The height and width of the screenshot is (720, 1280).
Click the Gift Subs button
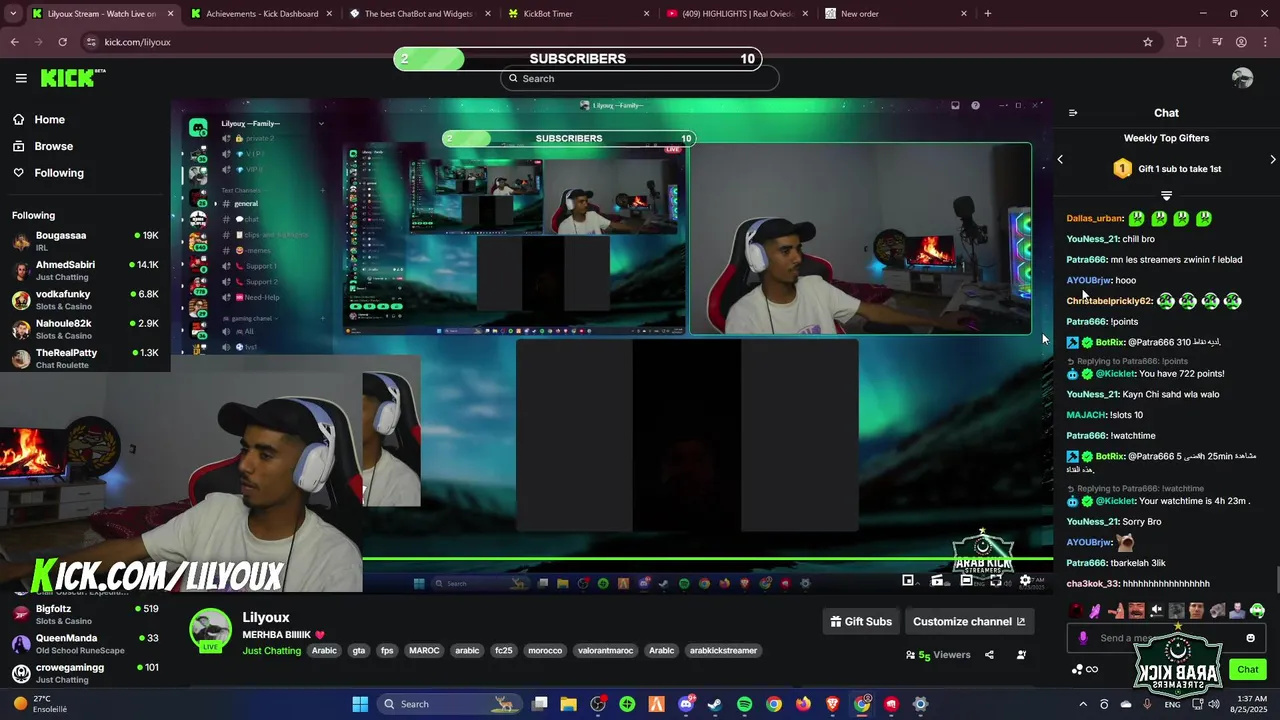coord(861,622)
